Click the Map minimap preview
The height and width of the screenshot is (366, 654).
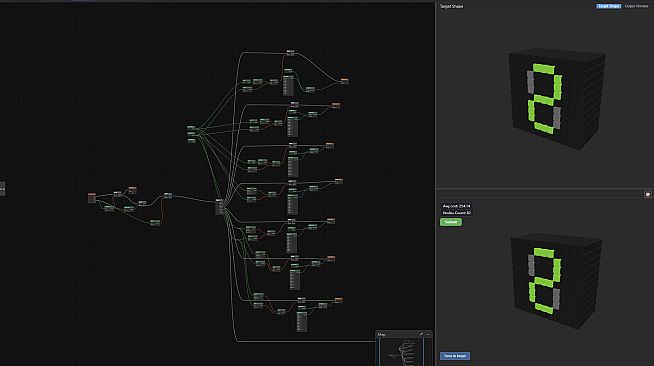[x=403, y=352]
